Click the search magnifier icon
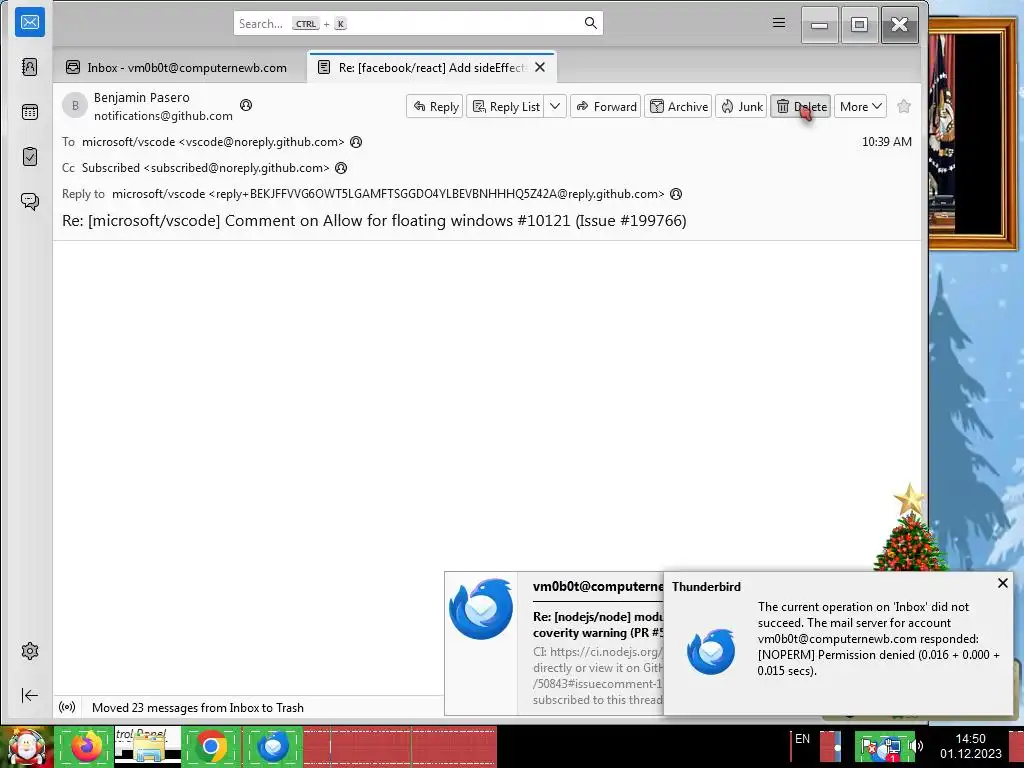The width and height of the screenshot is (1024, 768). tap(590, 24)
